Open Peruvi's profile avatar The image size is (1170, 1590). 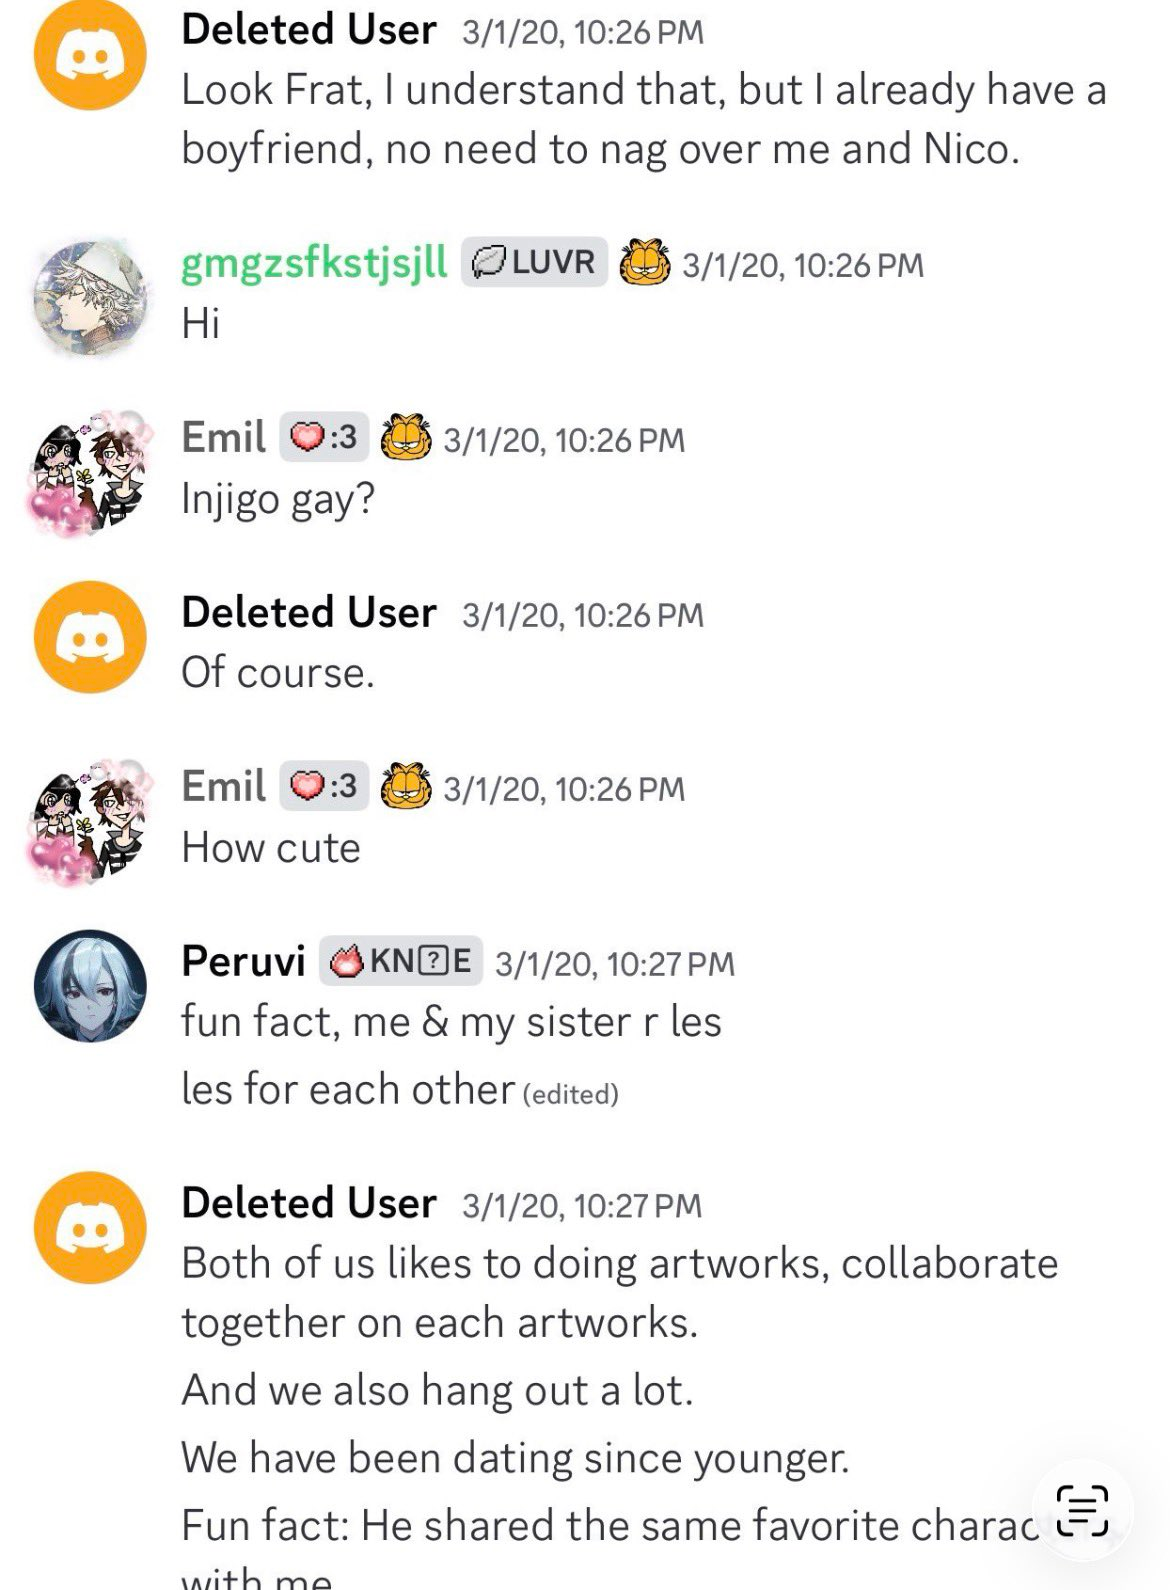pyautogui.click(x=90, y=986)
